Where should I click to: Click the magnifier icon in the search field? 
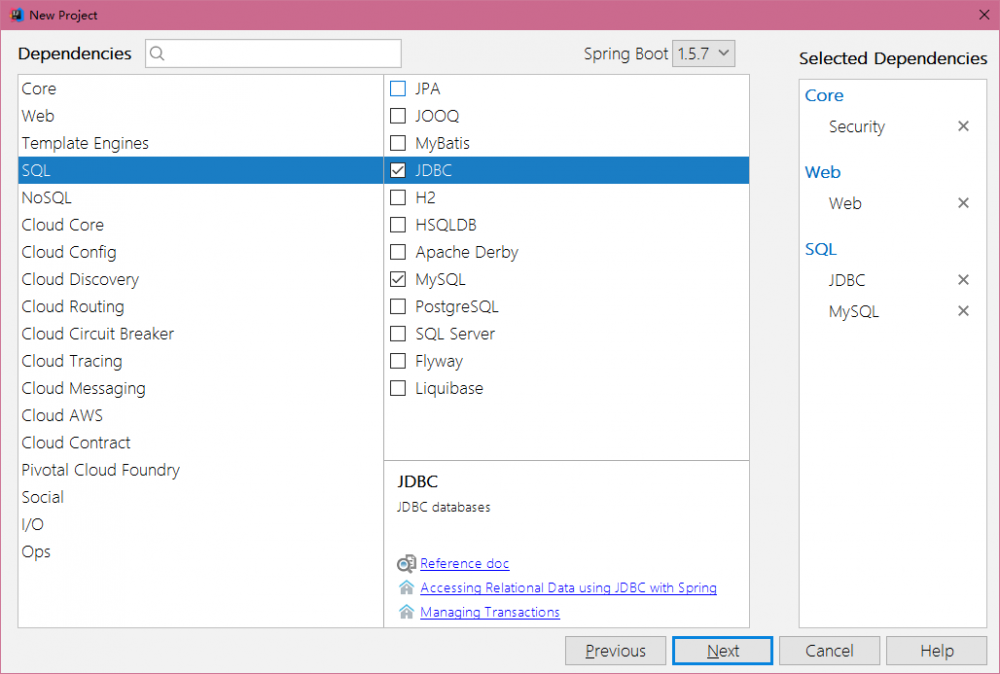point(157,53)
